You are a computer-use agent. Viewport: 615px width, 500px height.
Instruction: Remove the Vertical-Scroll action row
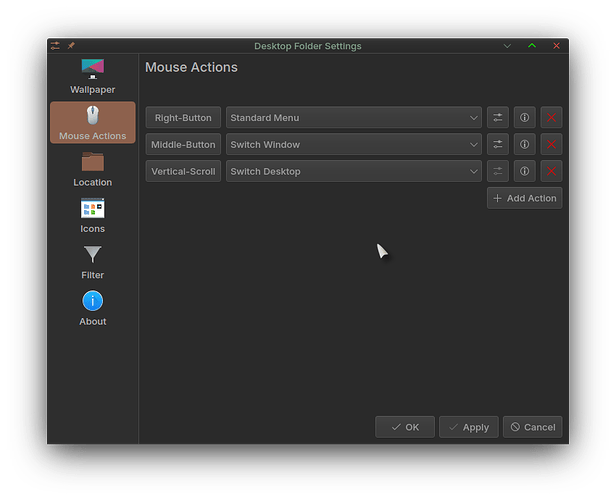pos(551,171)
